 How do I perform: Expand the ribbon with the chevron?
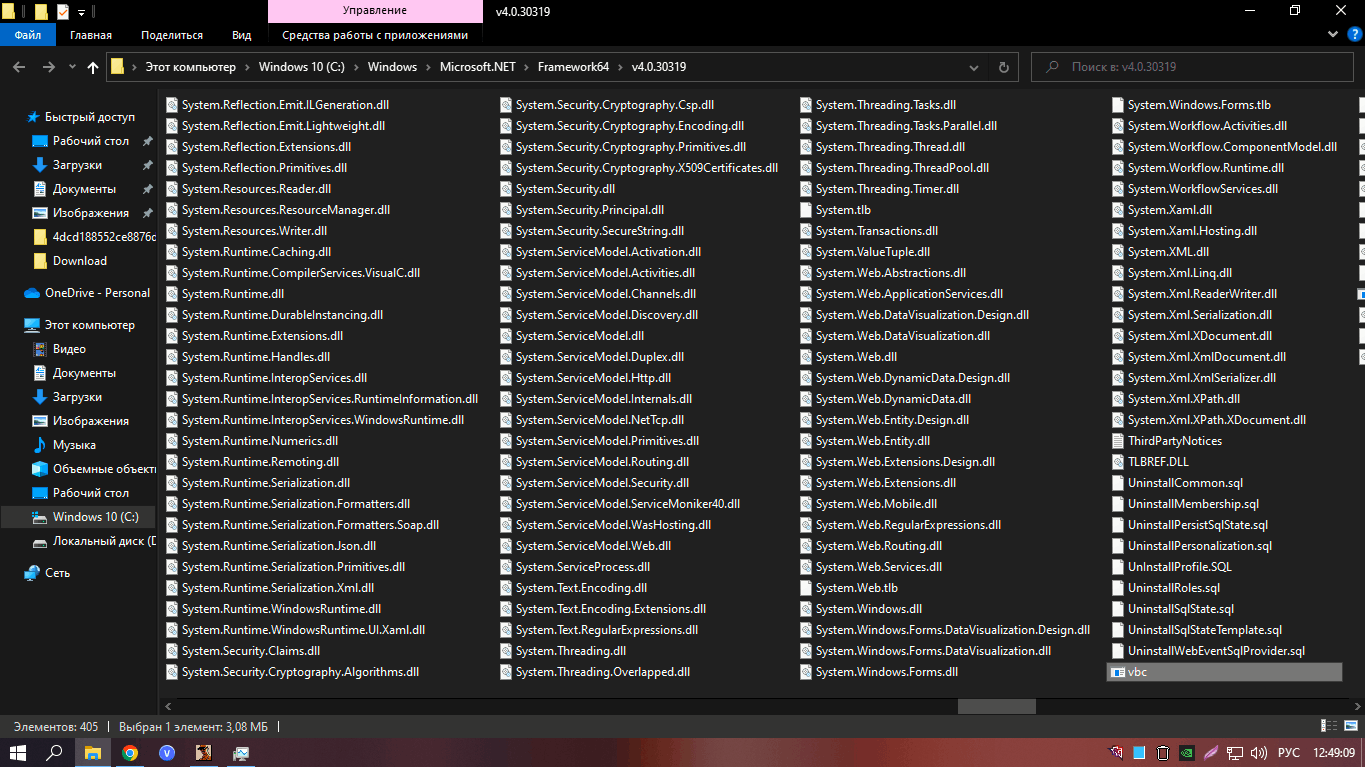pyautogui.click(x=1332, y=34)
